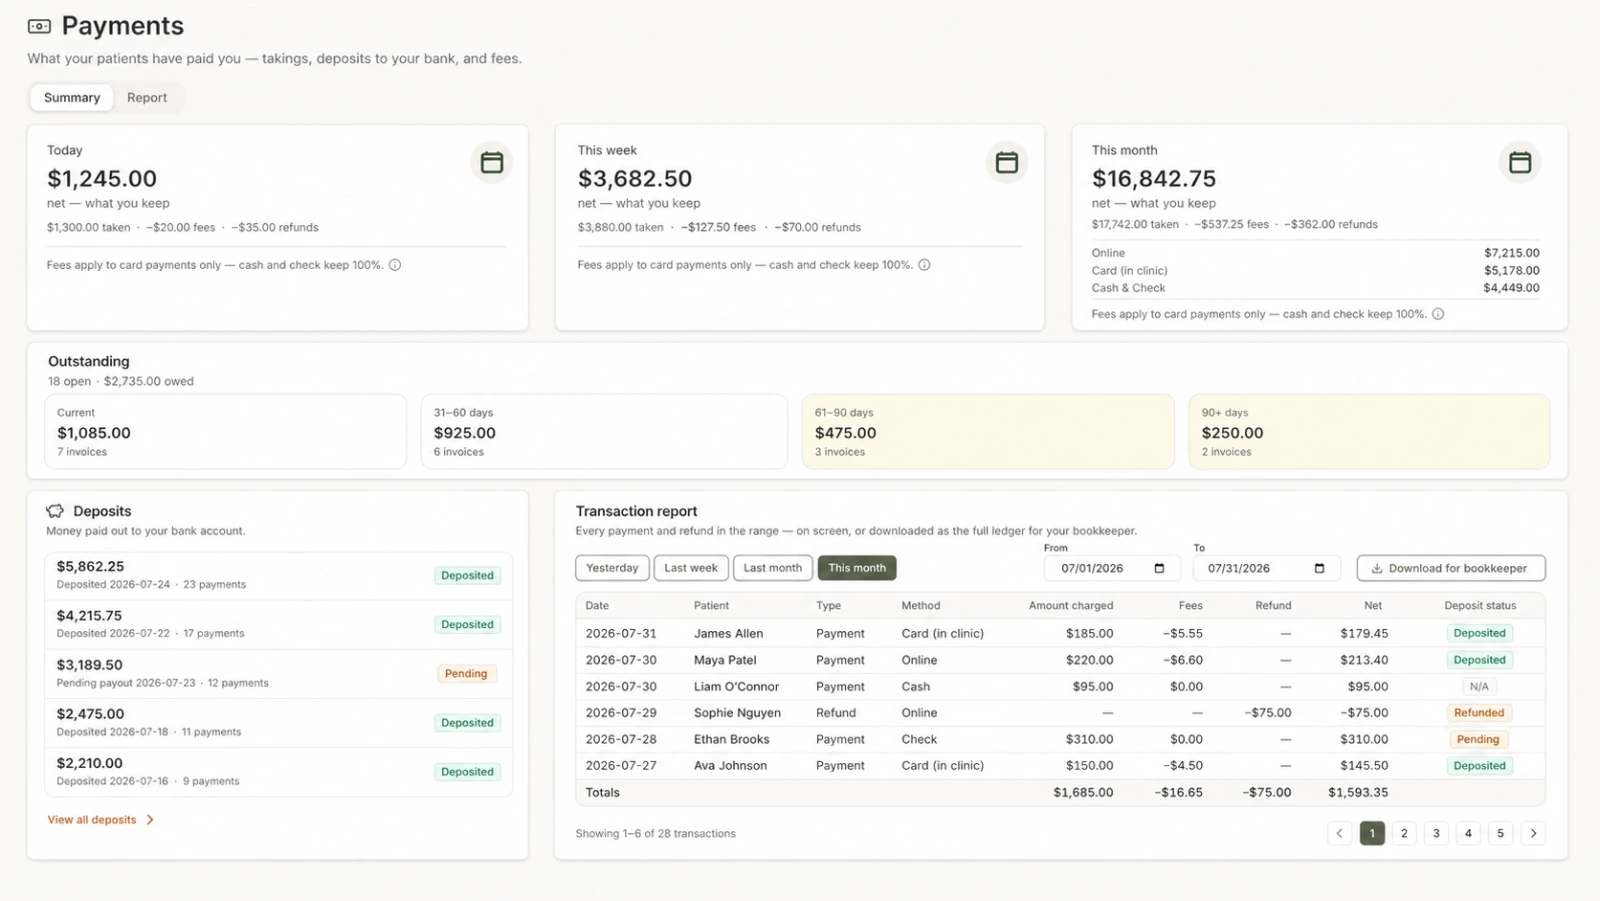Go to page 4 of transactions
Screen dimensions: 1600x901
click(x=1468, y=833)
